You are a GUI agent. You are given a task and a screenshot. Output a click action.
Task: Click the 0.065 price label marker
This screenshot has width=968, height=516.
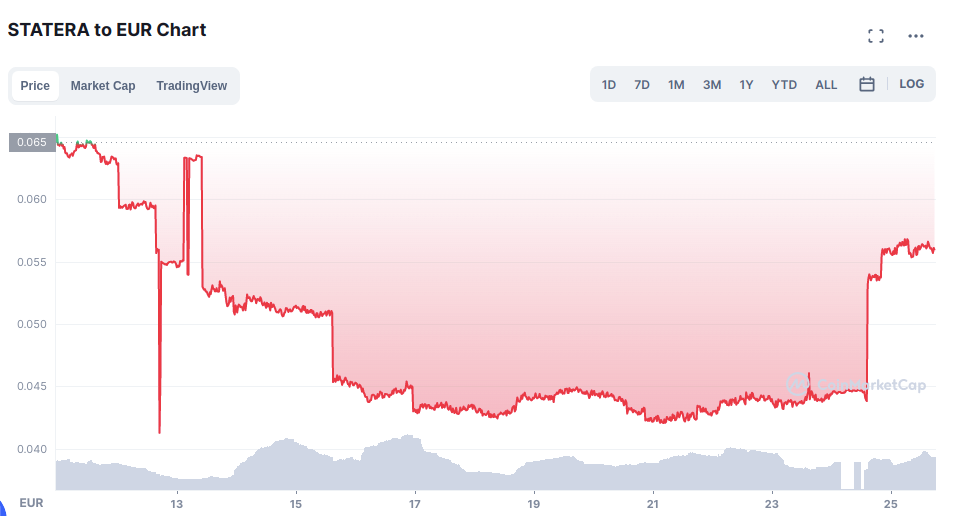point(32,143)
